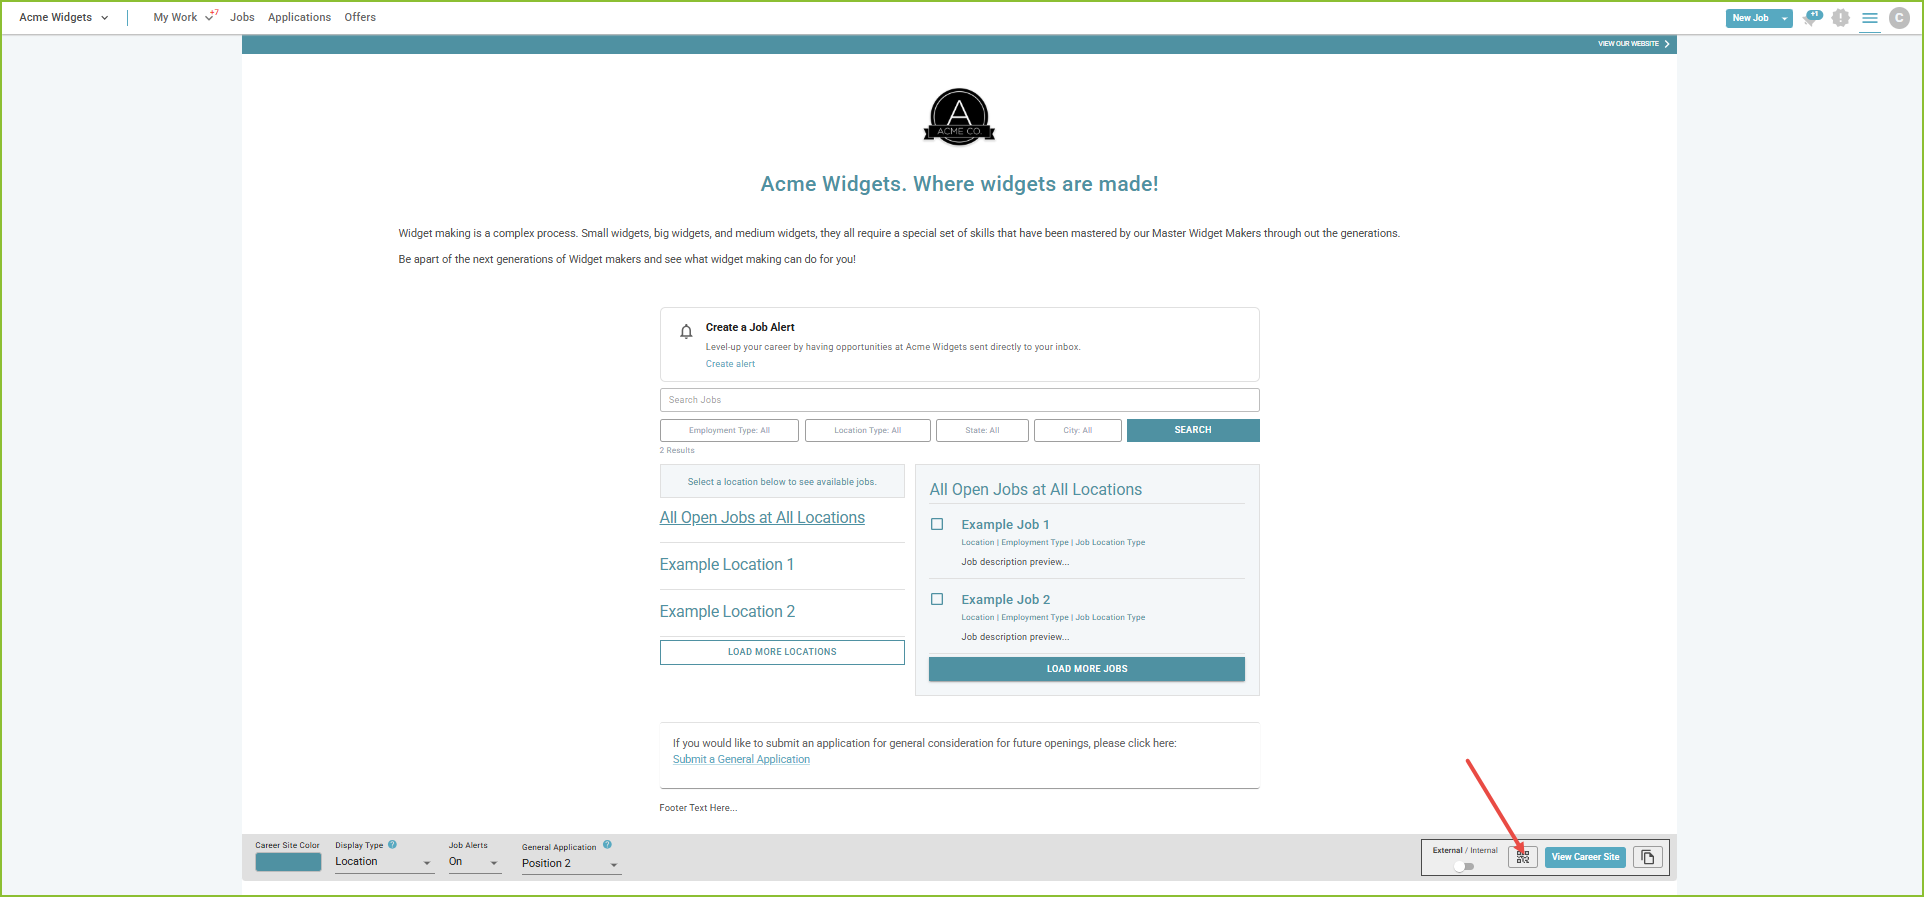The width and height of the screenshot is (1924, 897).
Task: Toggle External / Internal switch
Action: coord(1464,866)
